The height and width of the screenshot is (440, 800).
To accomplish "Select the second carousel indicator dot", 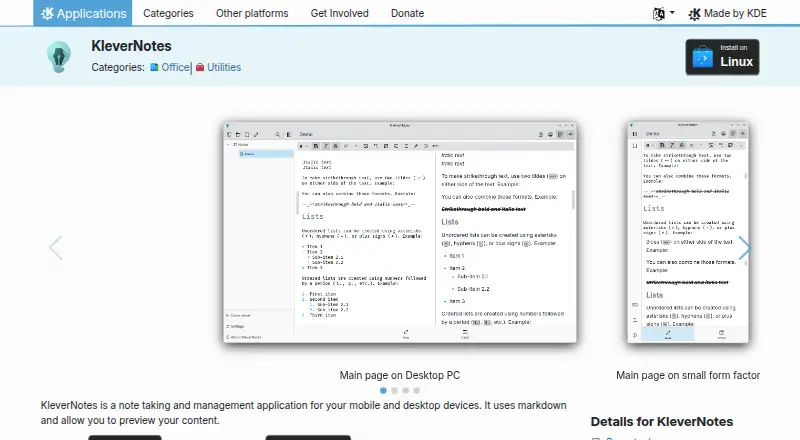I will [x=394, y=390].
